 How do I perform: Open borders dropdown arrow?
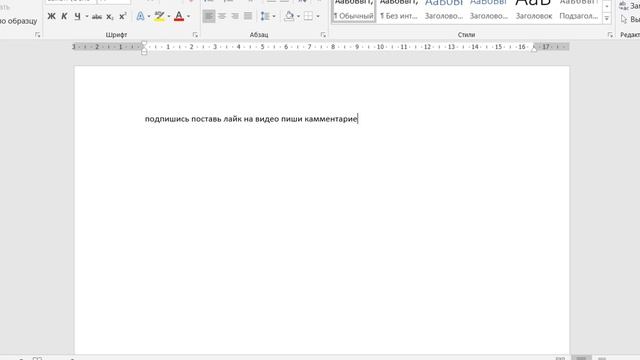point(318,16)
